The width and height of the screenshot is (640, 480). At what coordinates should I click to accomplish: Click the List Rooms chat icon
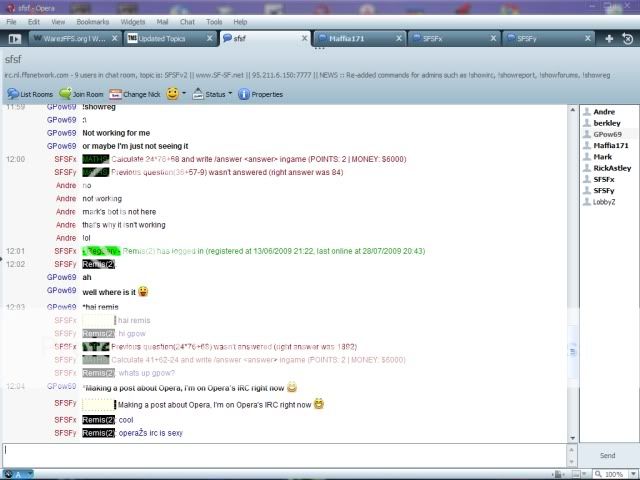click(13, 94)
